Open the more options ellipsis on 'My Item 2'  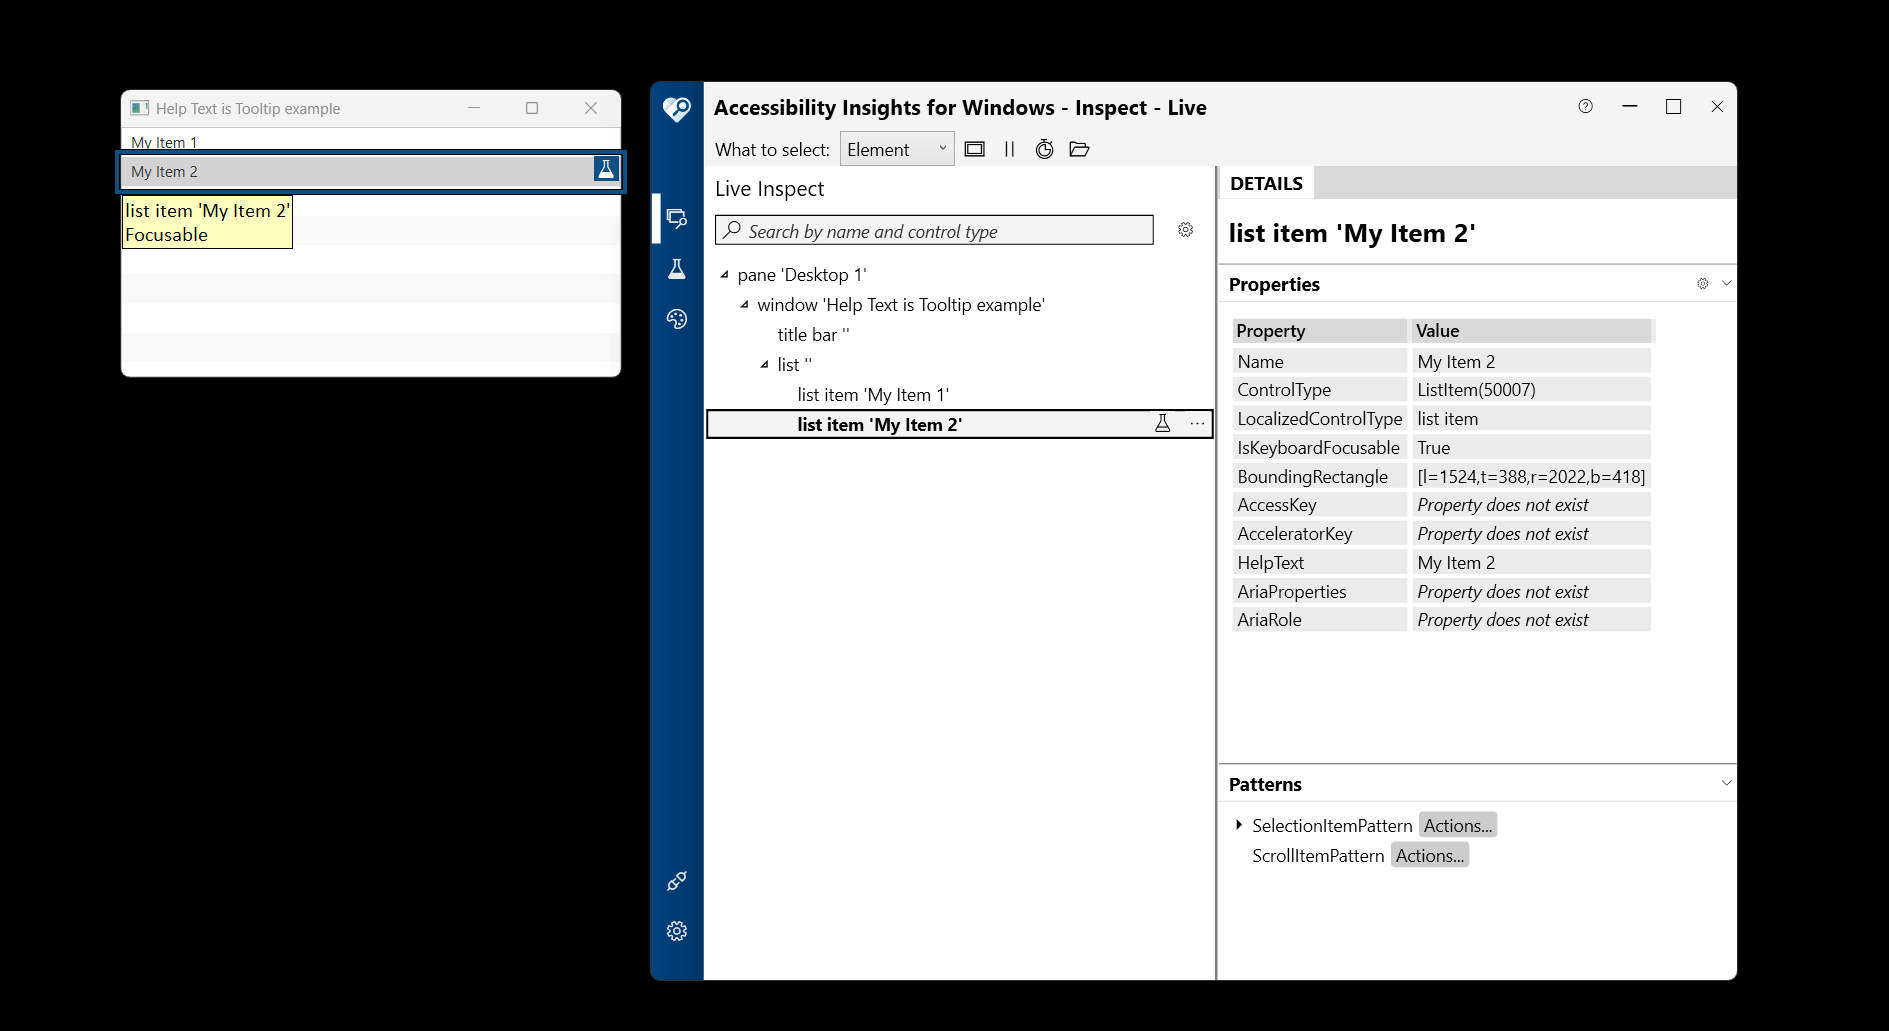pos(1197,424)
